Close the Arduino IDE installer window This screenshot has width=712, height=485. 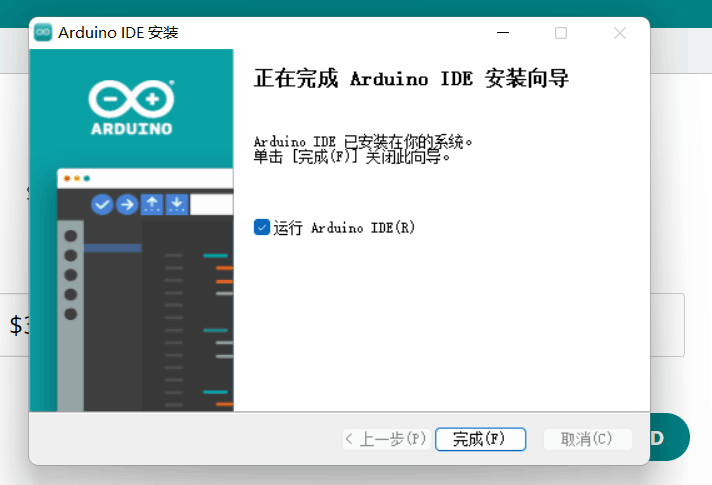(x=620, y=33)
